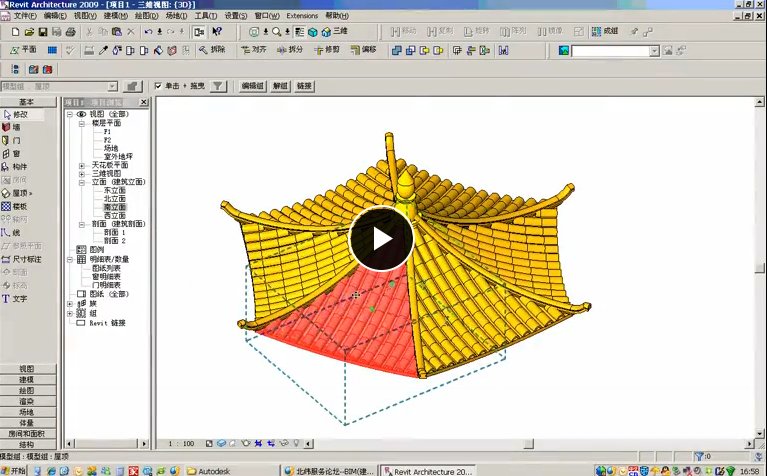
Task: Collapse the 剖面 (建筑剖面) tree node
Action: (82, 224)
